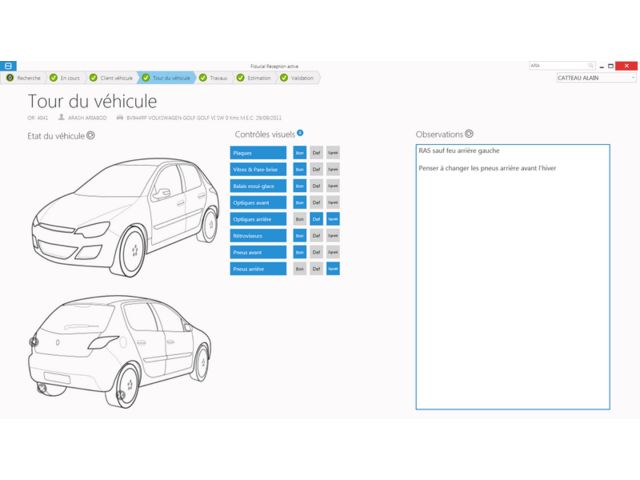Click the search magnifier icon top right
Viewport: 640px width, 480px height.
coord(590,65)
